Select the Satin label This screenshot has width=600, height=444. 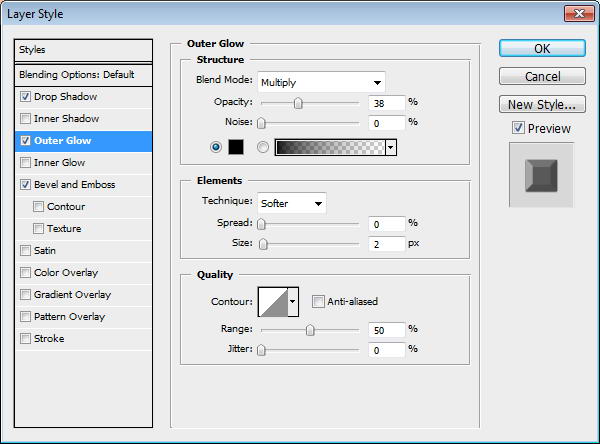45,251
